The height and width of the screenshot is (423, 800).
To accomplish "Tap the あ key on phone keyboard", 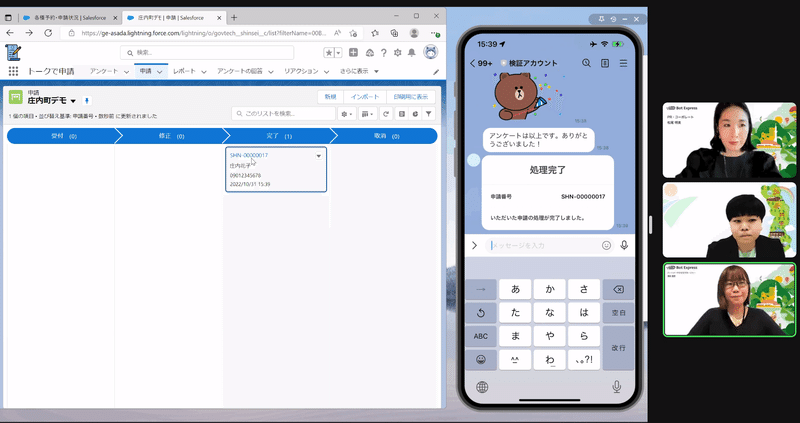I will click(515, 289).
